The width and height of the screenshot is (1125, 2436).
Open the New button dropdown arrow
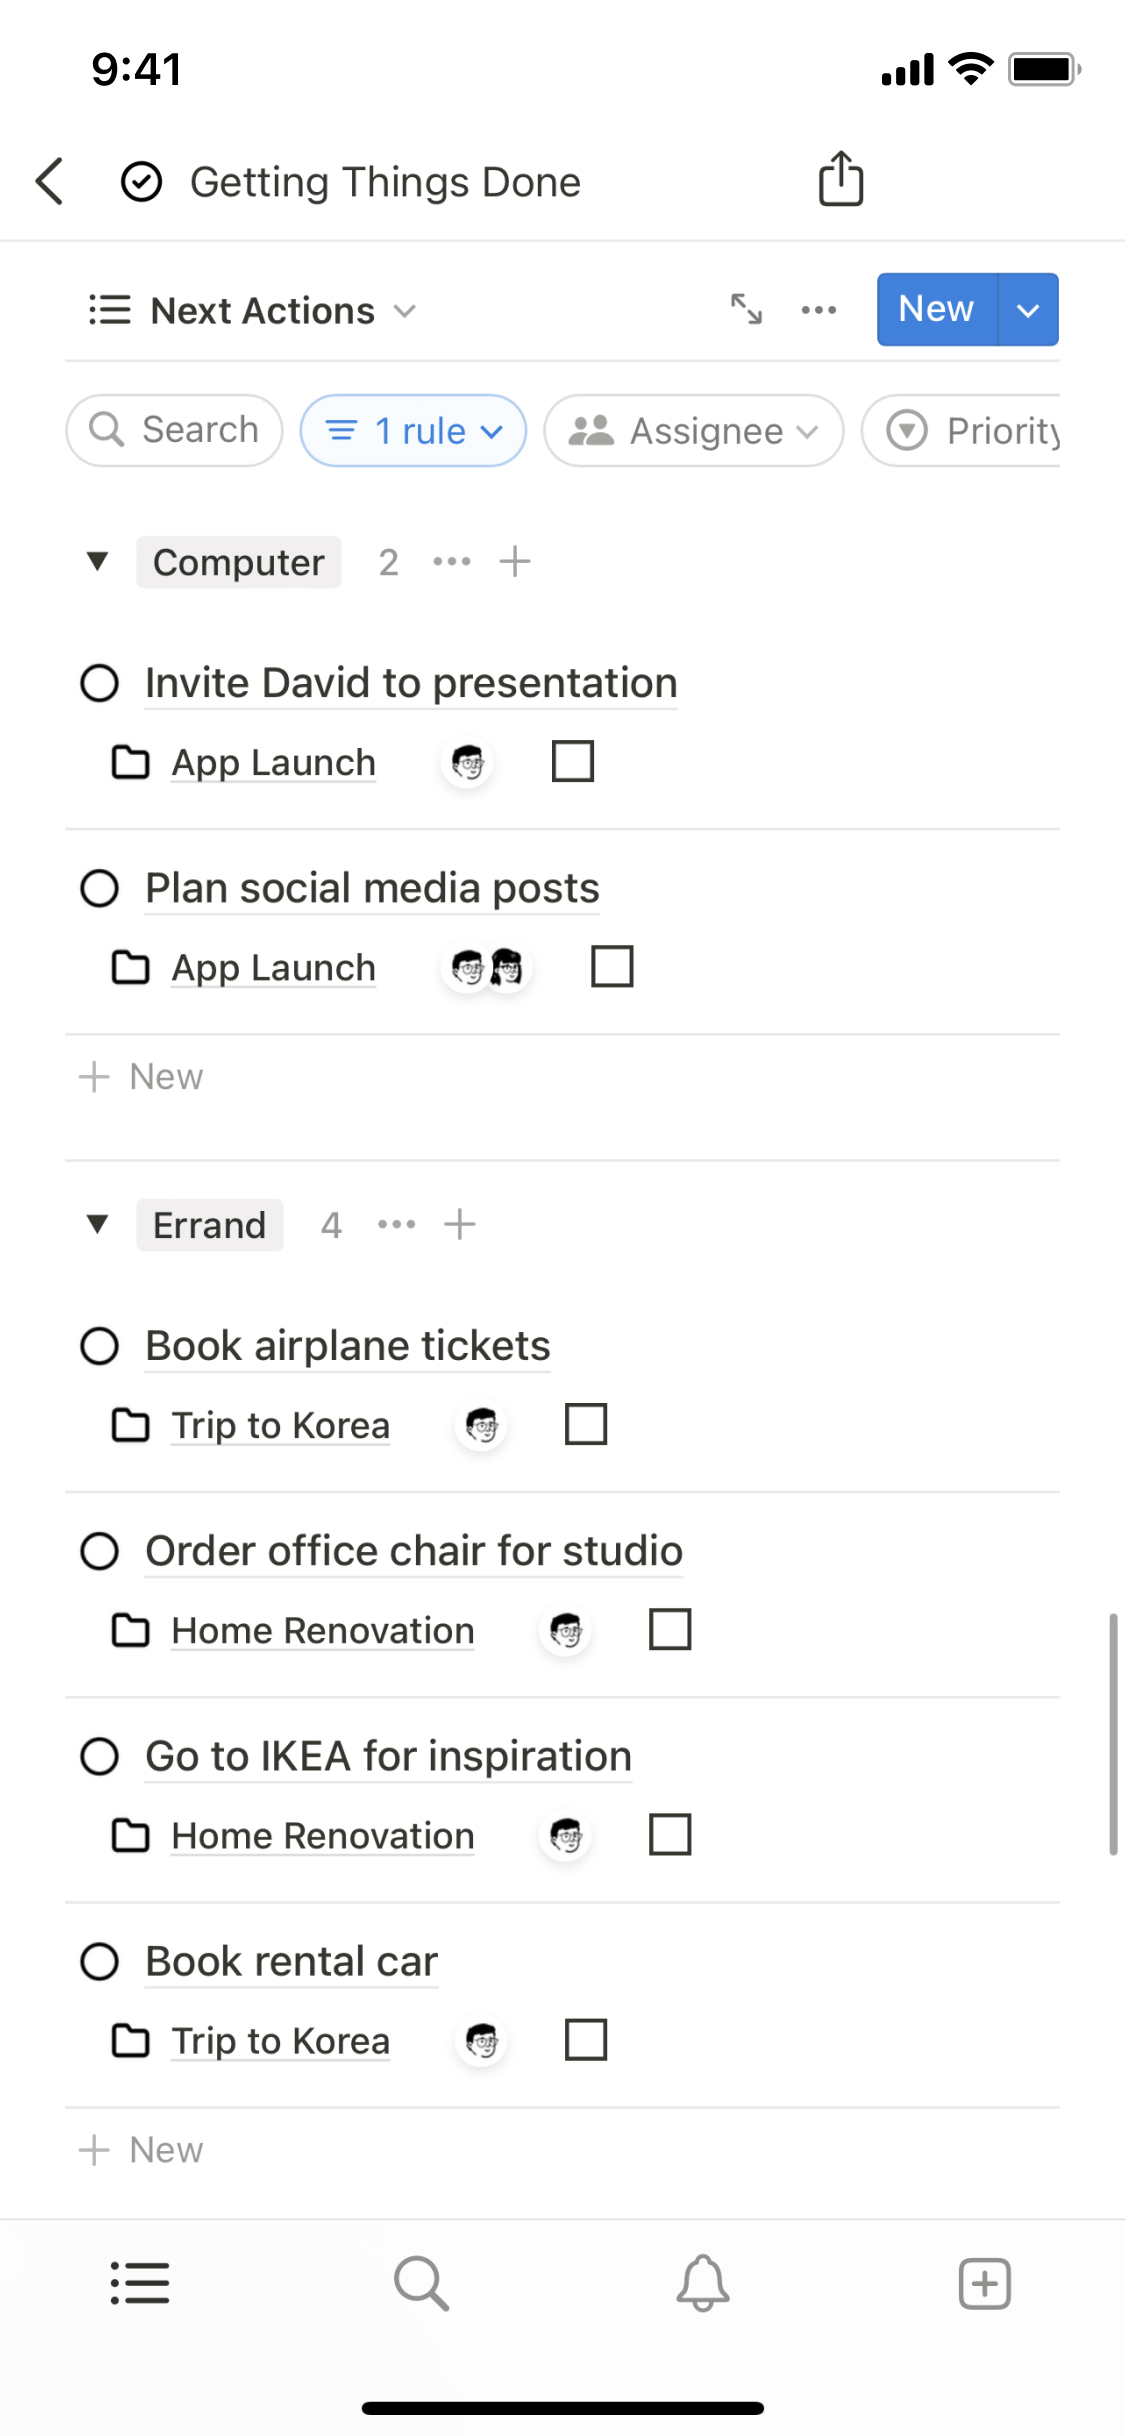pyautogui.click(x=1028, y=310)
